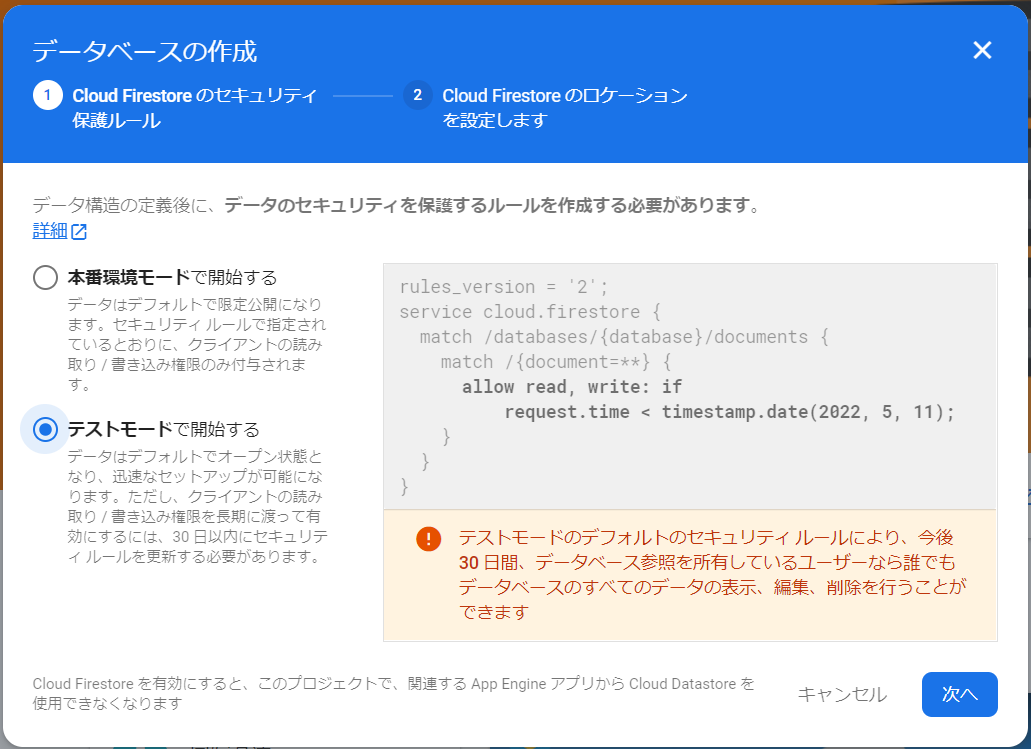Select step label Cloud Firestore のロケーションを設定します

565,108
